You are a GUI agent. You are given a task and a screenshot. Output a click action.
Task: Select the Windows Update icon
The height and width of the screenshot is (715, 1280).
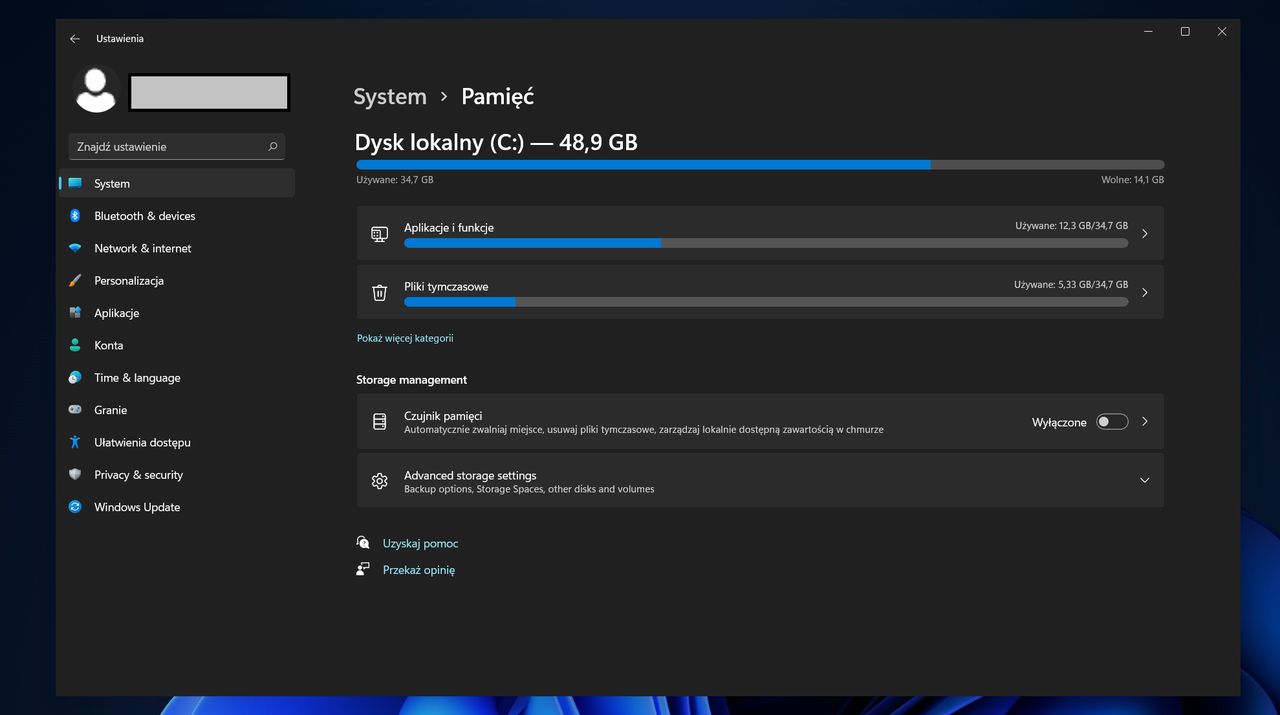75,507
